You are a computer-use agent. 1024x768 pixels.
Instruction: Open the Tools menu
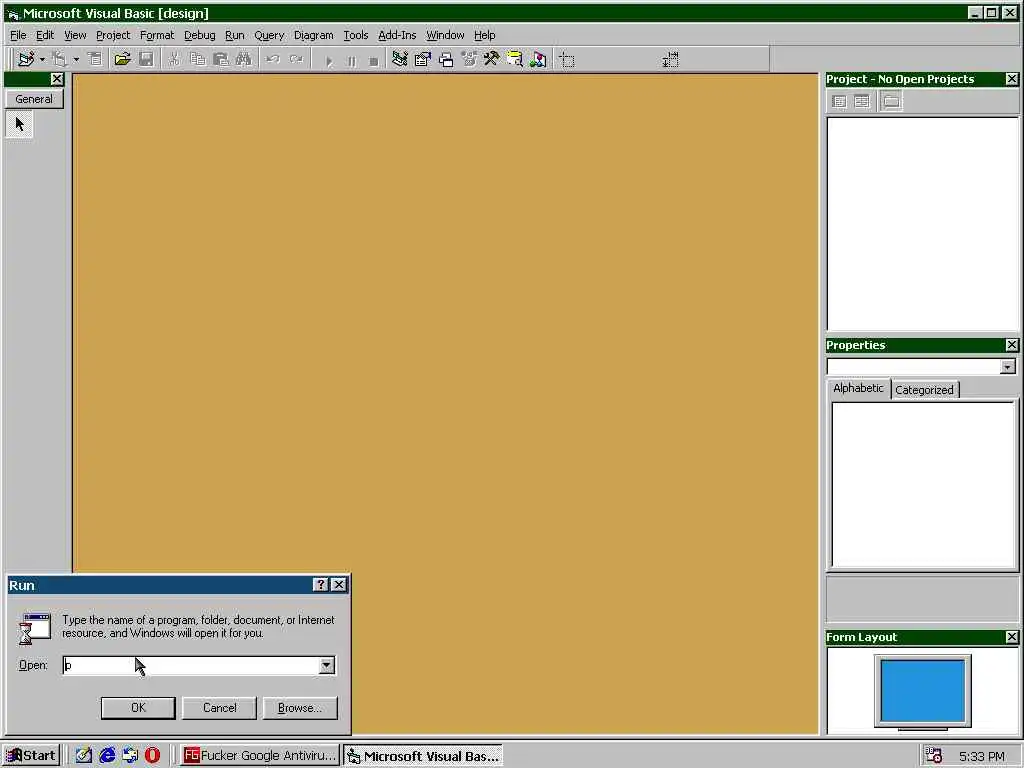pos(356,35)
